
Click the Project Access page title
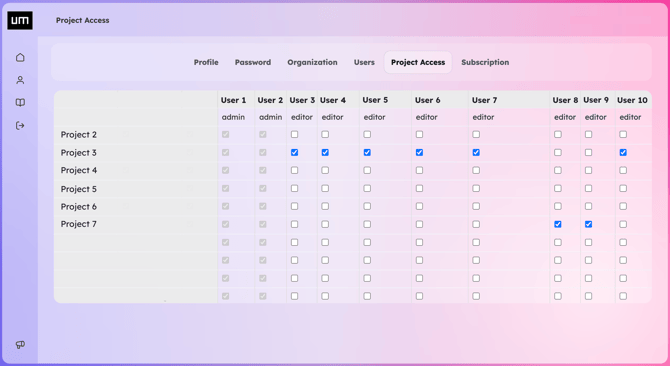[82, 20]
